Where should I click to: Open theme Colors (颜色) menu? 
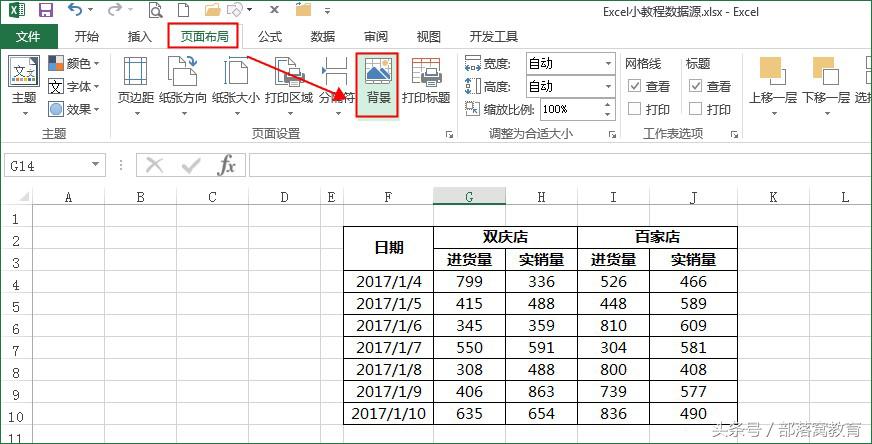click(73, 63)
